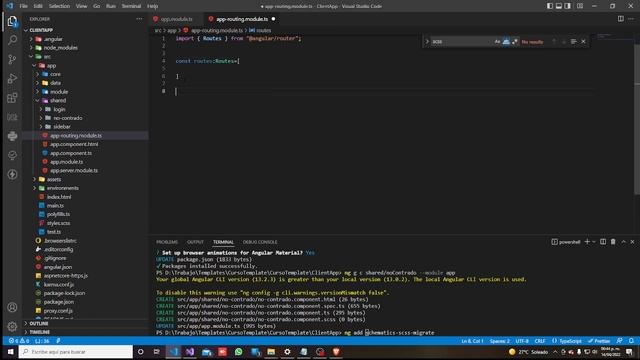Open the Selection menu

click(59, 6)
